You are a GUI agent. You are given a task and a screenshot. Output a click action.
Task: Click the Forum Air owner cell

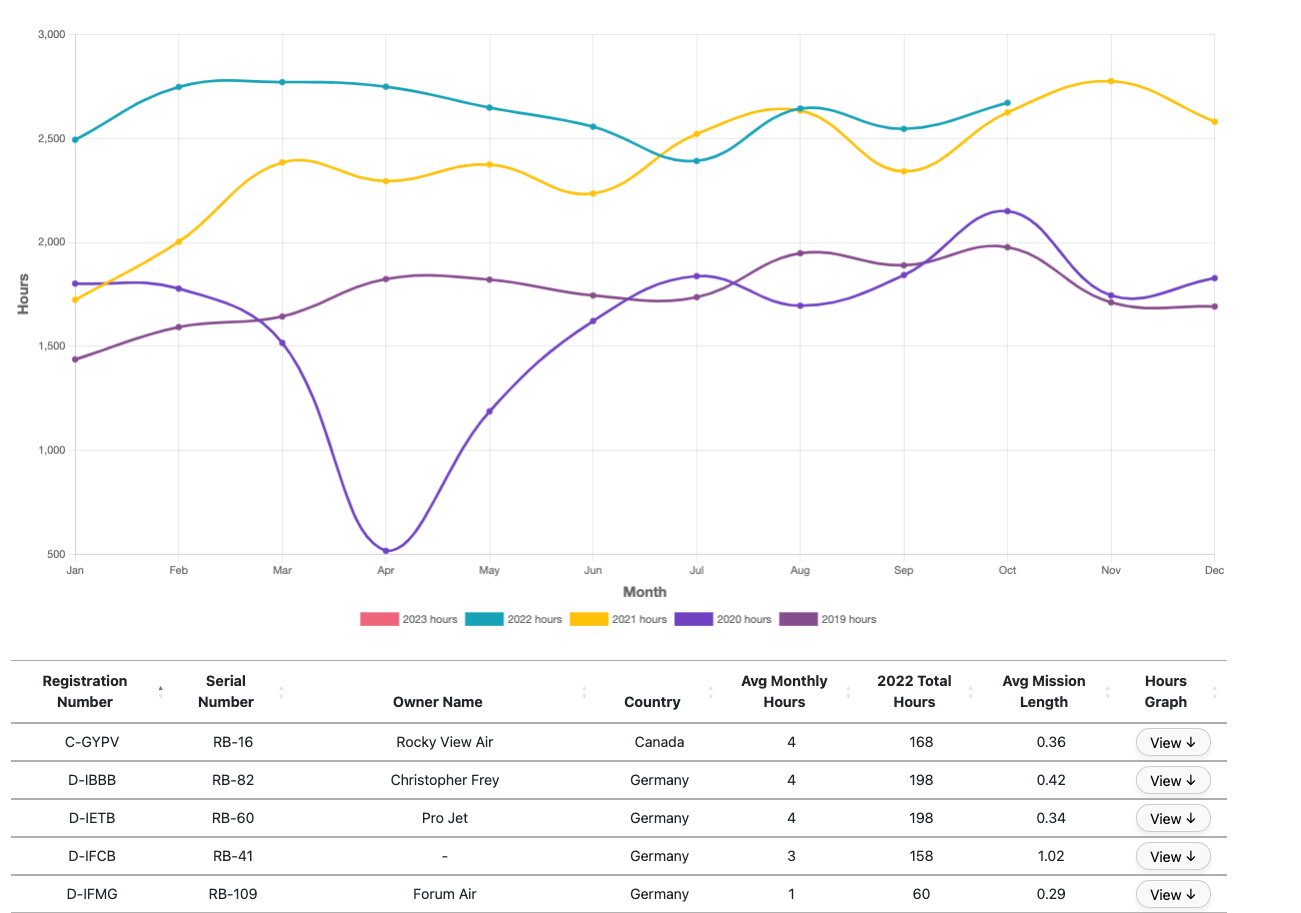(x=445, y=894)
